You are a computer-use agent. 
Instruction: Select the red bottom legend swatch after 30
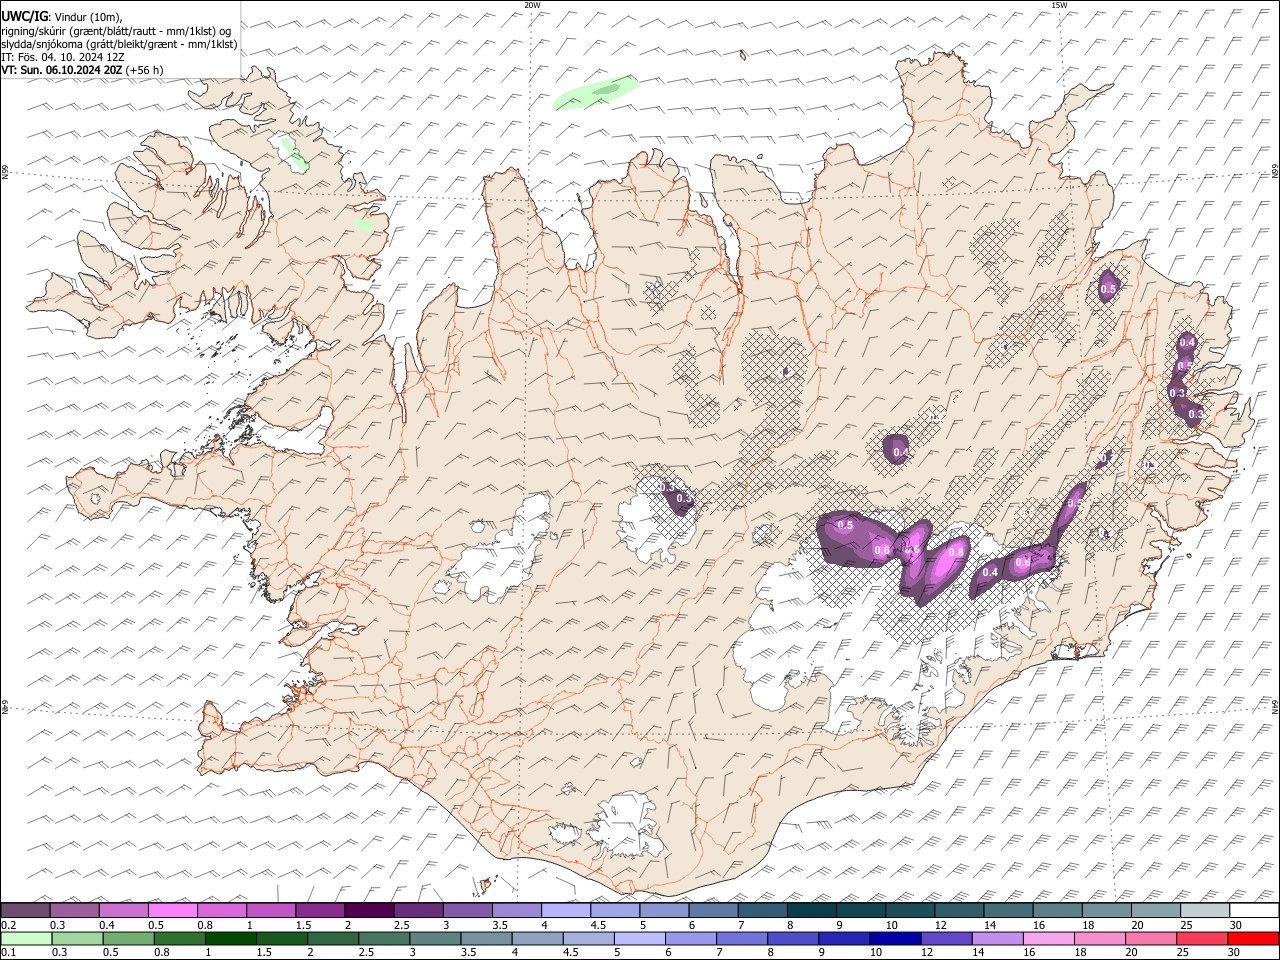[1253, 938]
